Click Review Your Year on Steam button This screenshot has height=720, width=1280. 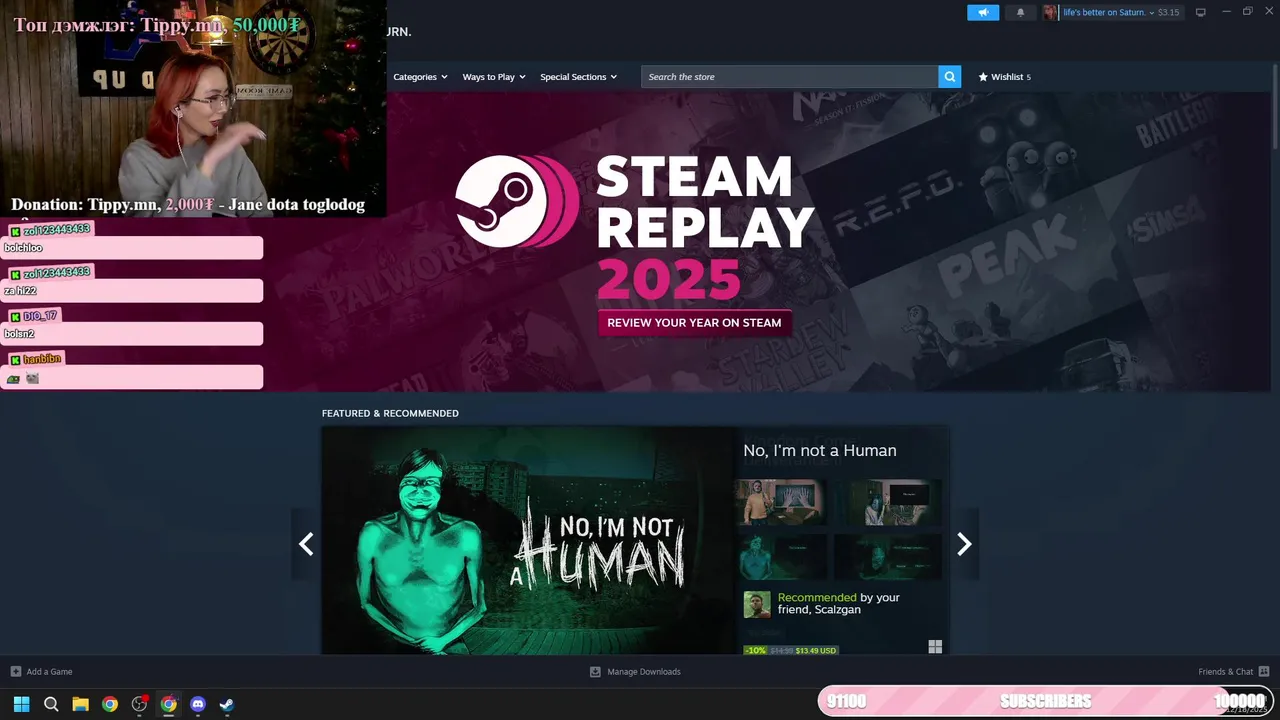694,323
